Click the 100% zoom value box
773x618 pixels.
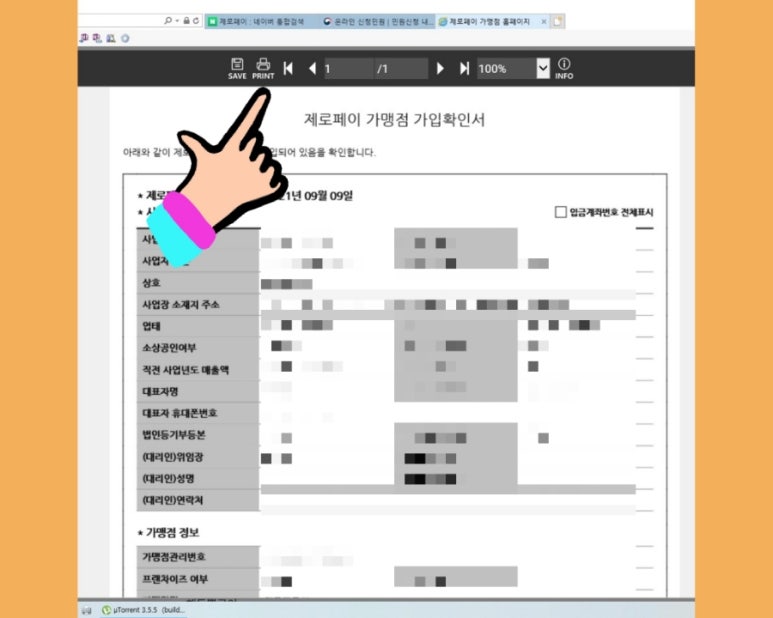[507, 69]
